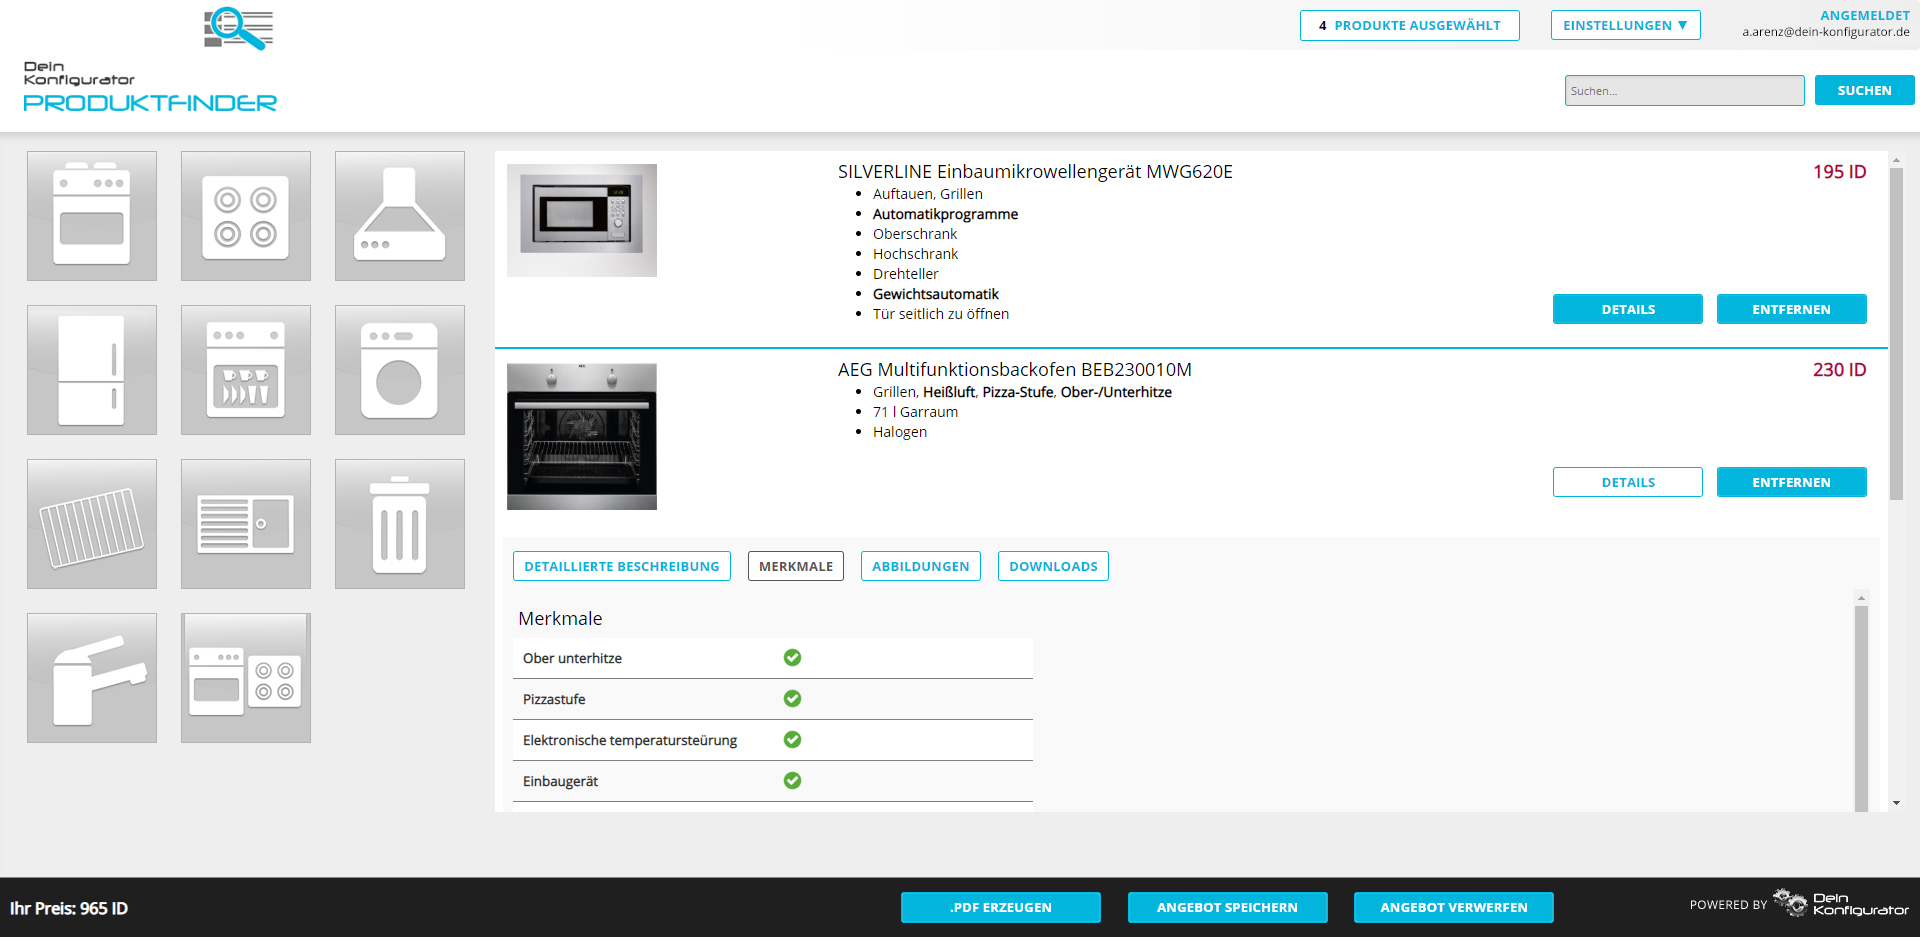Screen dimensions: 1920x937
Task: Open the dishwasher category
Action: [246, 370]
